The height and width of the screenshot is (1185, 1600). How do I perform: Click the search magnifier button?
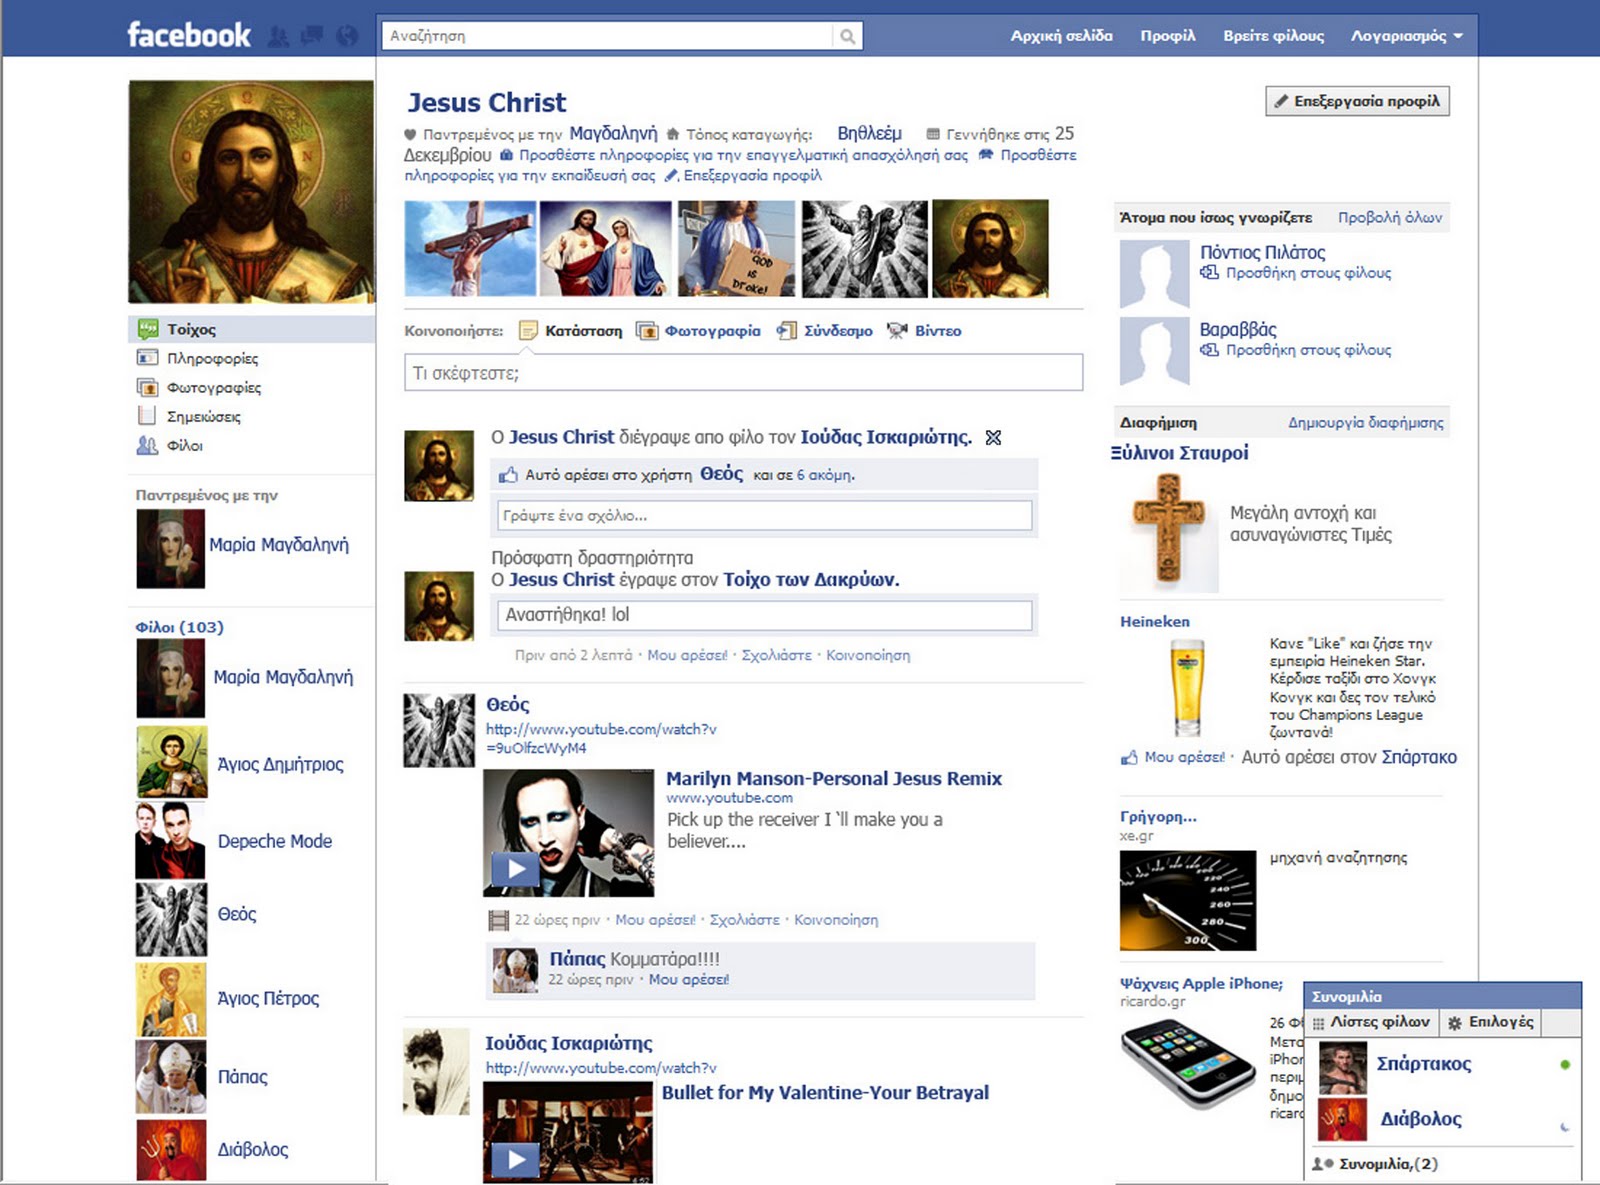pyautogui.click(x=847, y=36)
